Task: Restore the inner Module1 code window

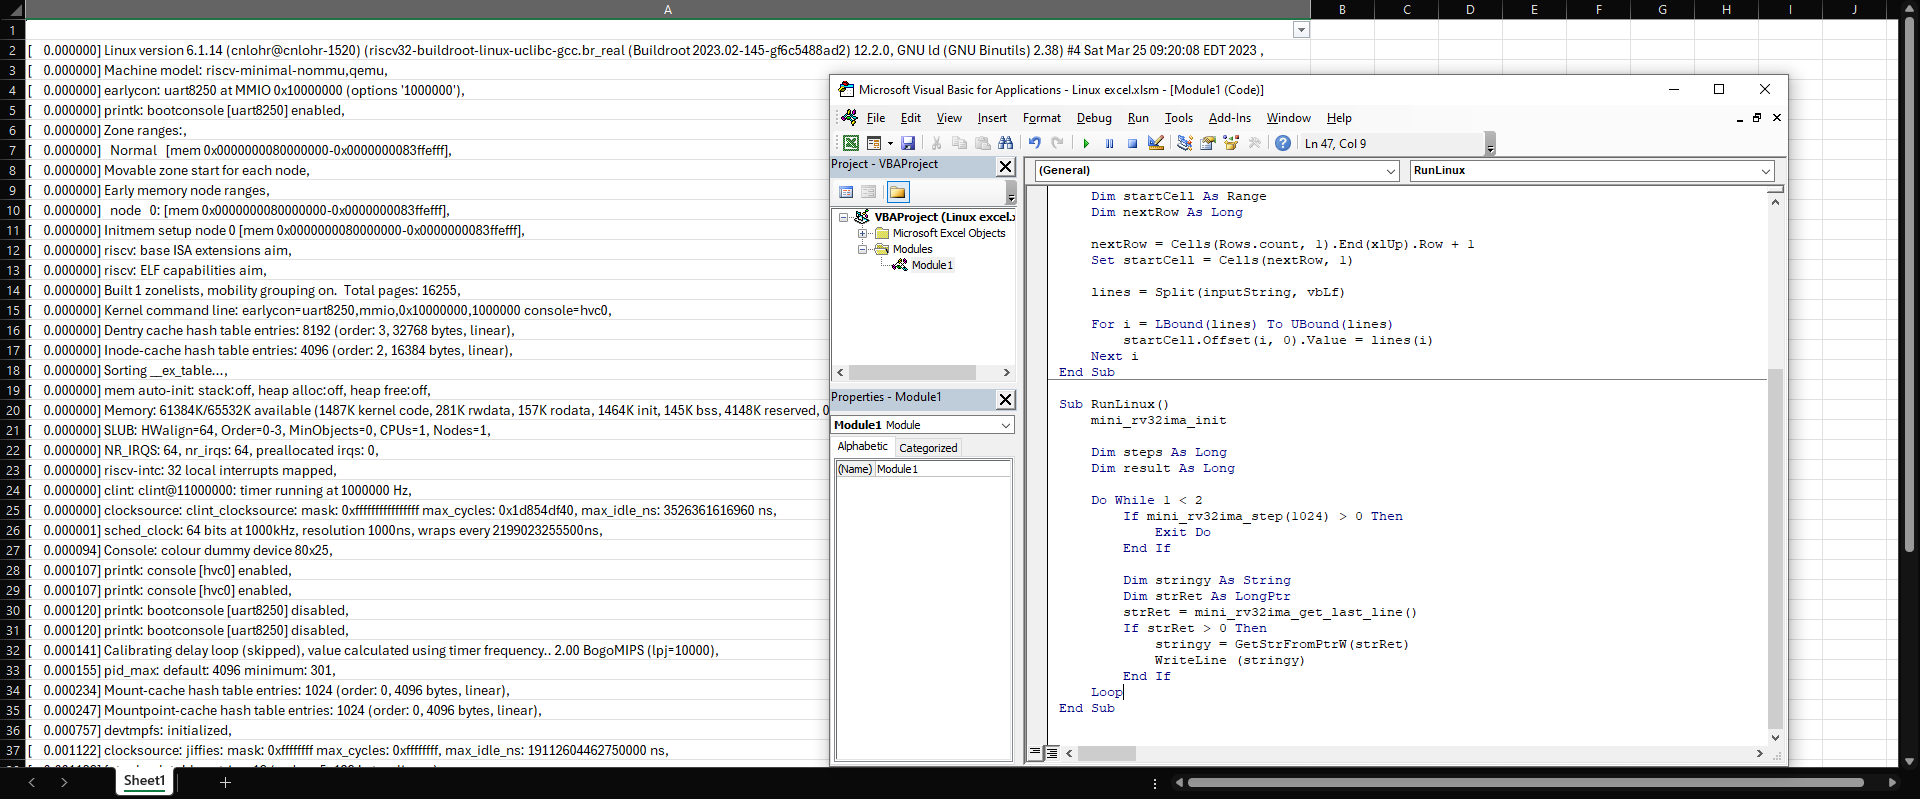Action: [x=1757, y=118]
